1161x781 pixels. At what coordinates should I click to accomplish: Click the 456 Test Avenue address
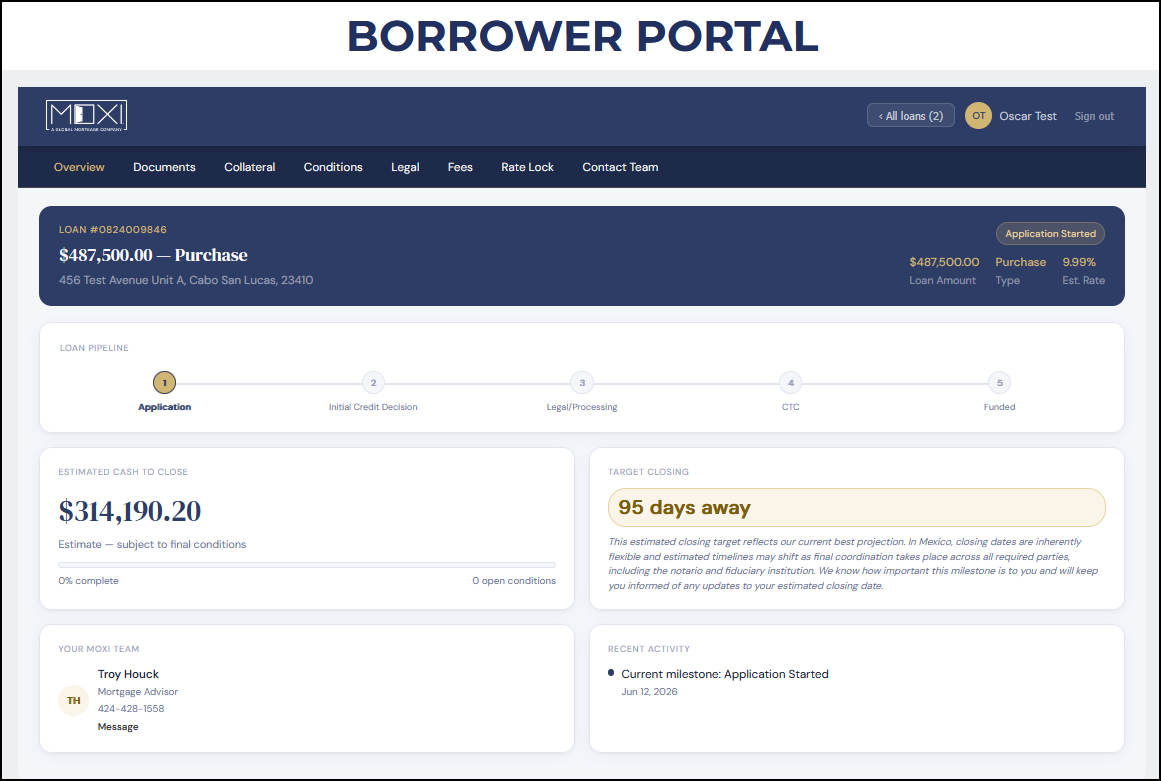(x=186, y=280)
